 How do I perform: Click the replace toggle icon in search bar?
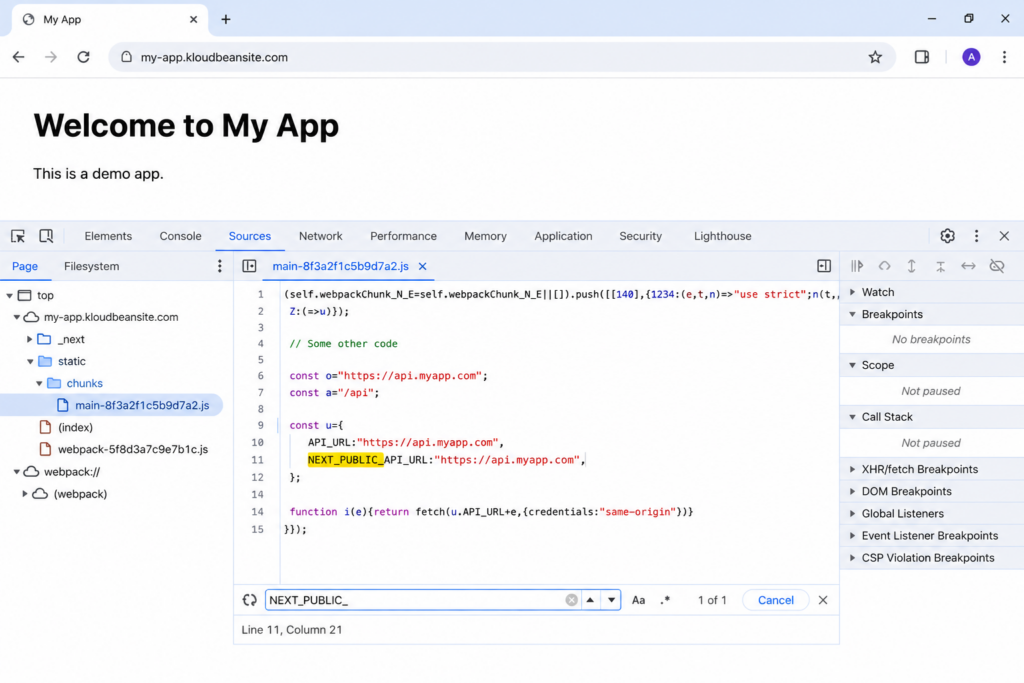coord(249,600)
